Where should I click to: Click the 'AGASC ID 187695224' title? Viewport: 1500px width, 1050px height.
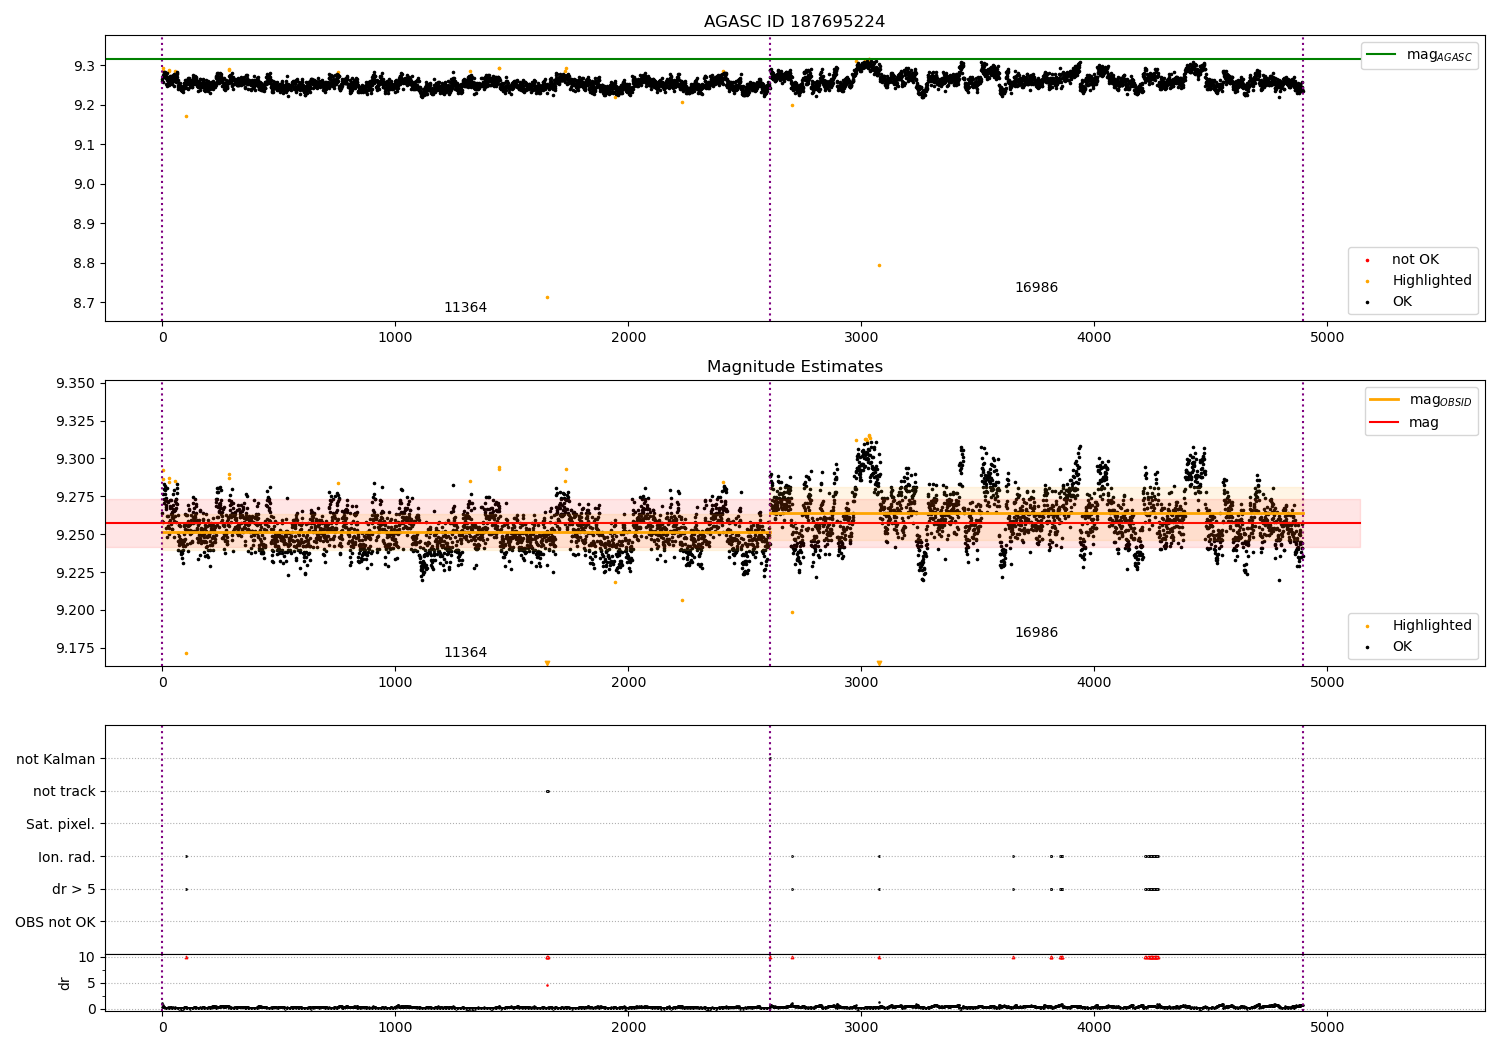tap(794, 22)
